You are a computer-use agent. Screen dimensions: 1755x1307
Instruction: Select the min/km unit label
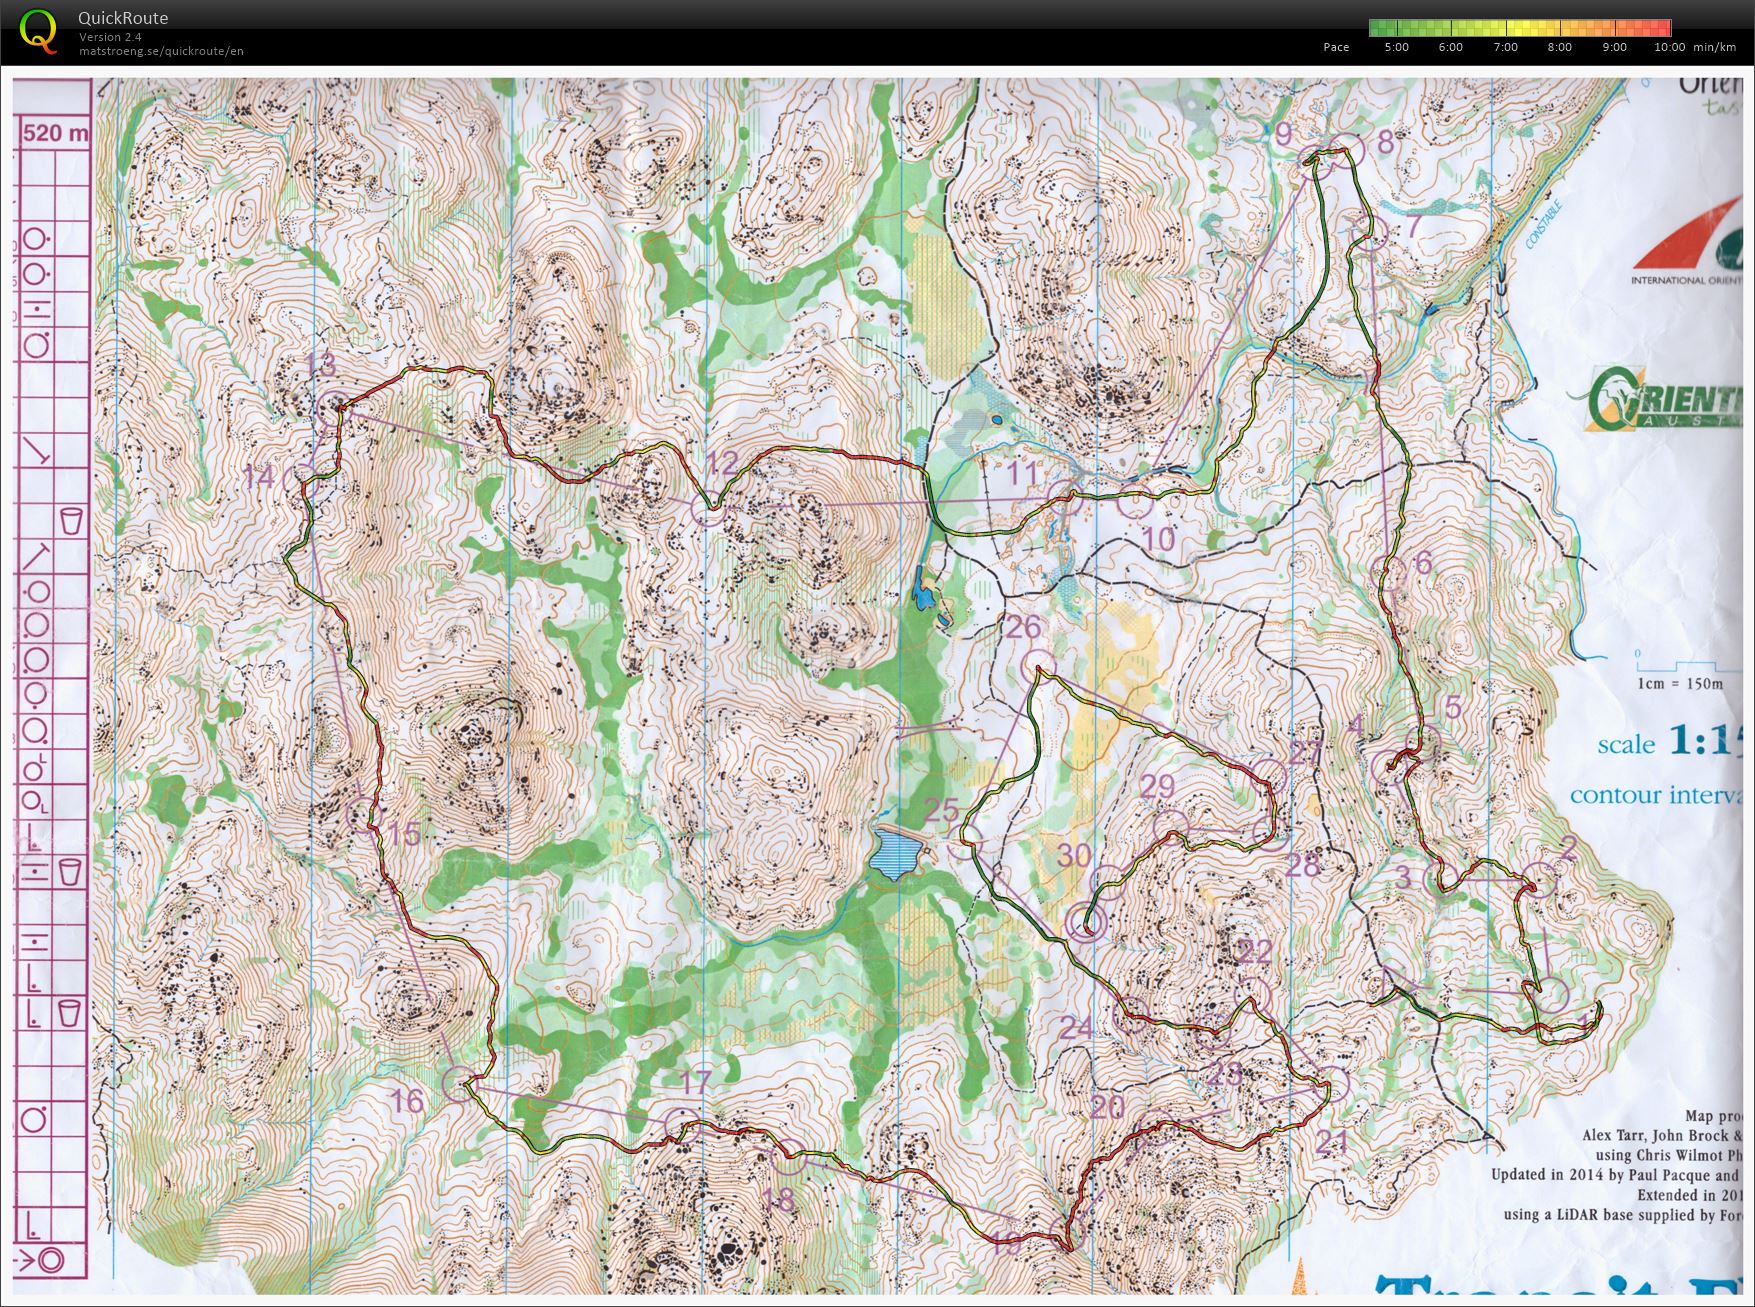tap(1713, 46)
